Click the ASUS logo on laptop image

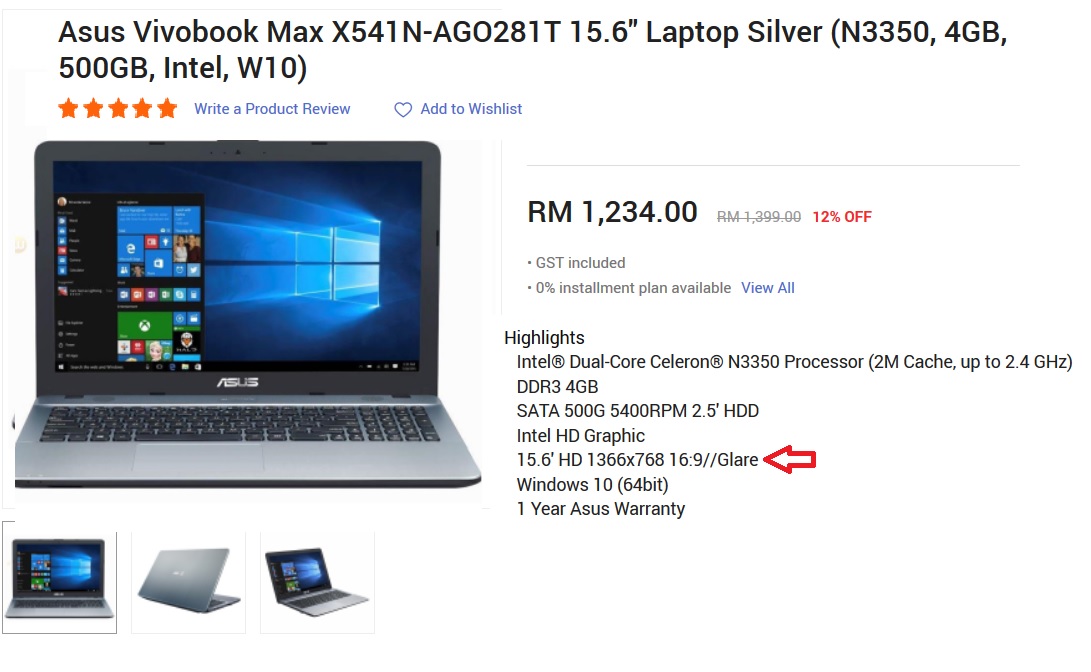[237, 383]
